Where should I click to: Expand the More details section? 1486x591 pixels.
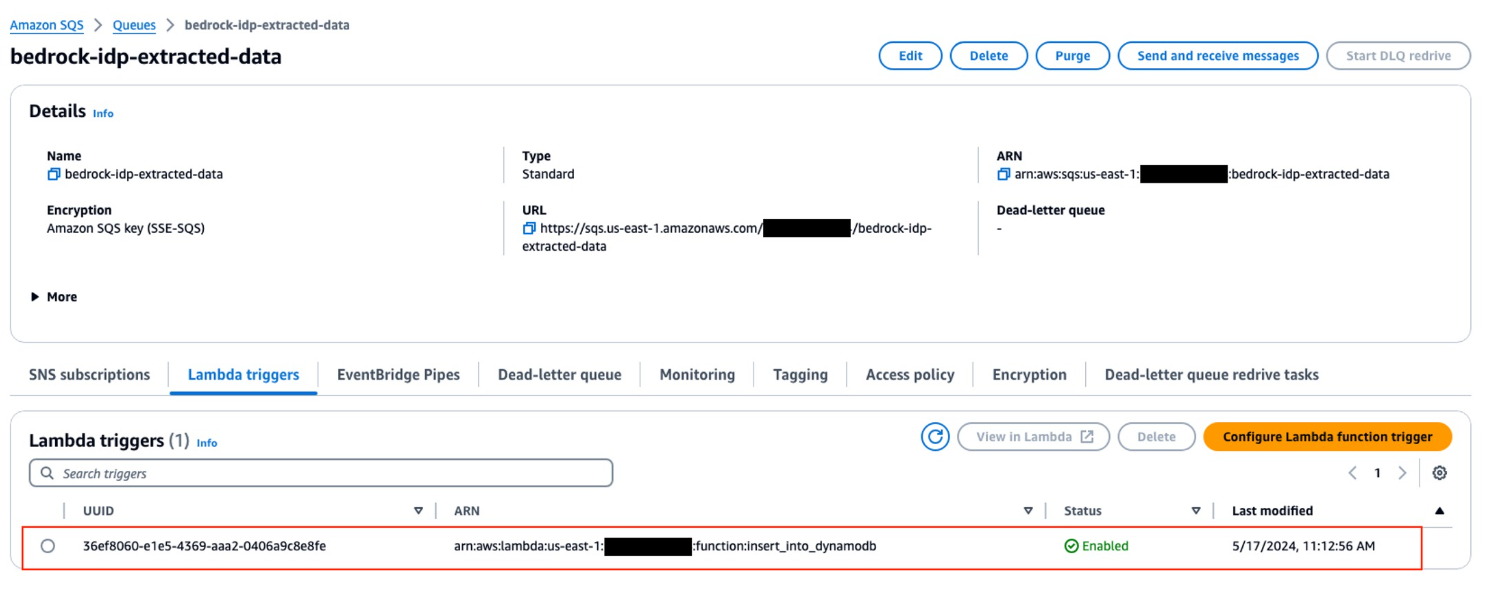tap(54, 297)
